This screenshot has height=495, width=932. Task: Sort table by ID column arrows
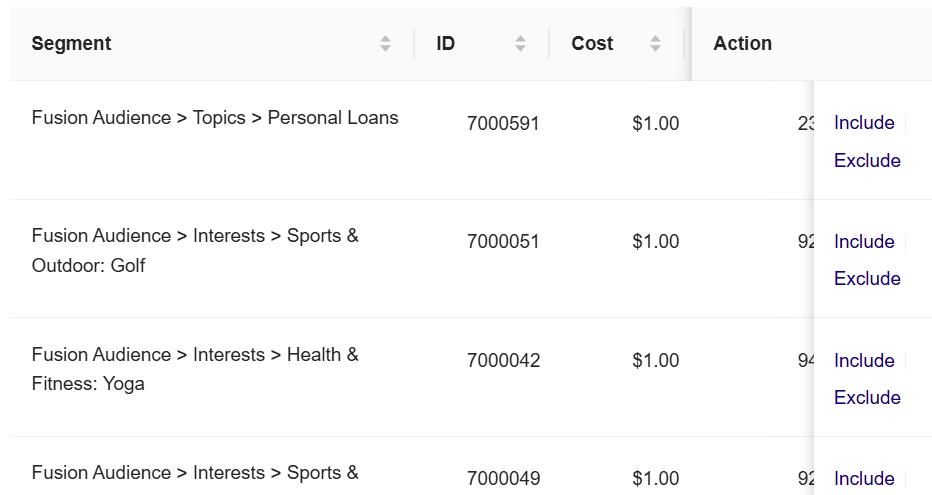[520, 43]
